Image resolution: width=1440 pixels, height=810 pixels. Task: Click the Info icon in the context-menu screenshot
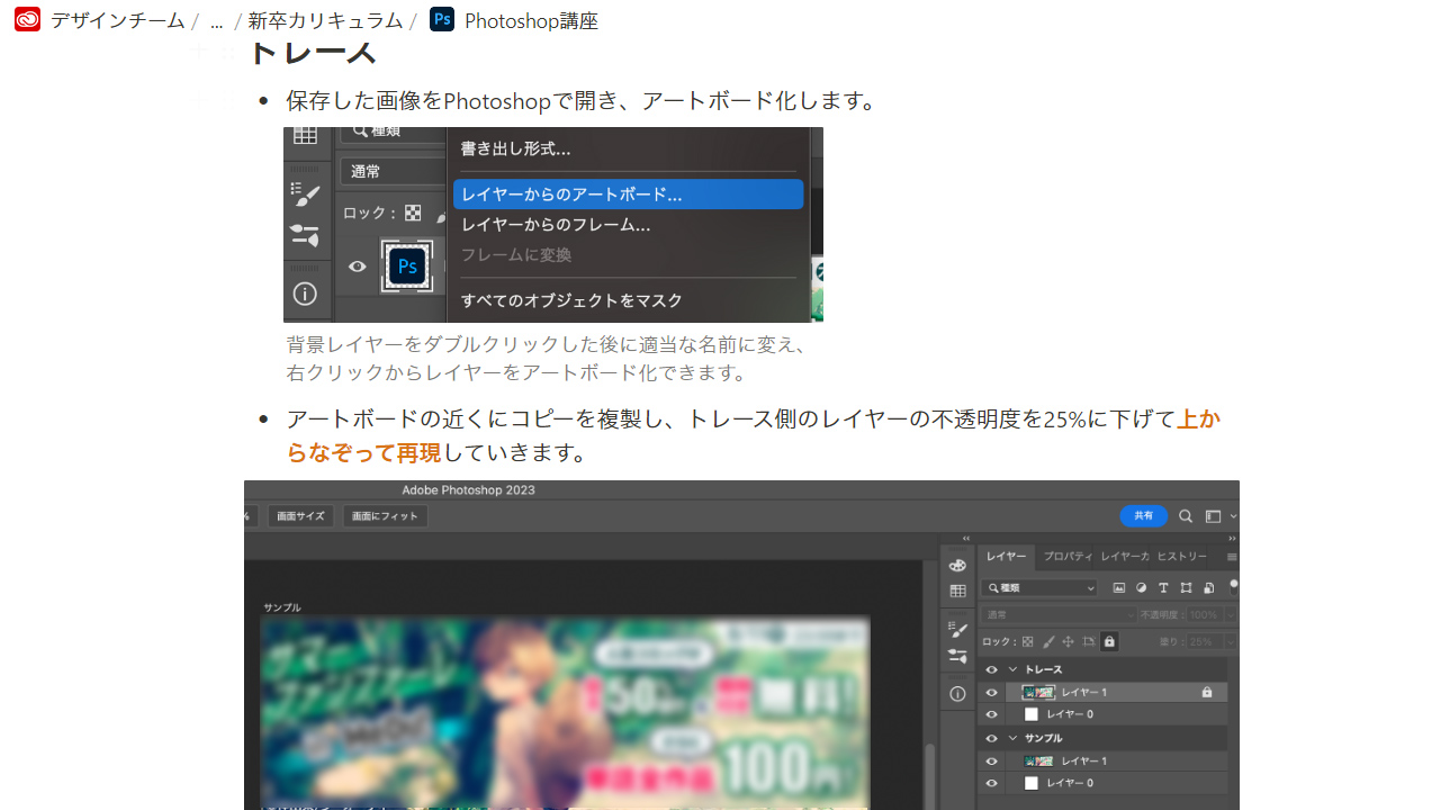[x=305, y=293]
